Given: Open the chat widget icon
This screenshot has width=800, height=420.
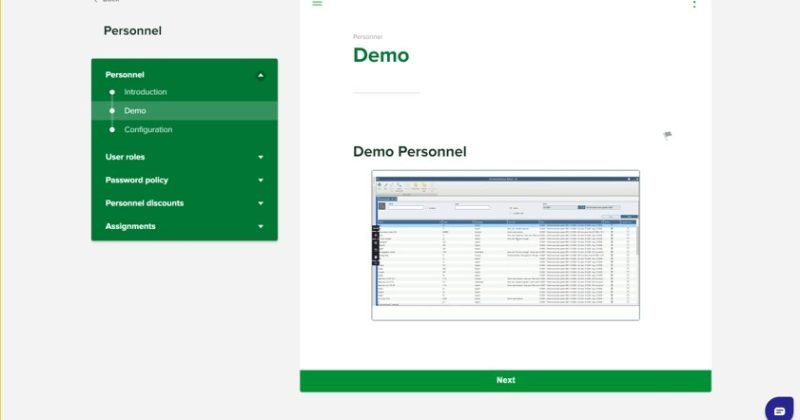Looking at the screenshot, I should 779,410.
